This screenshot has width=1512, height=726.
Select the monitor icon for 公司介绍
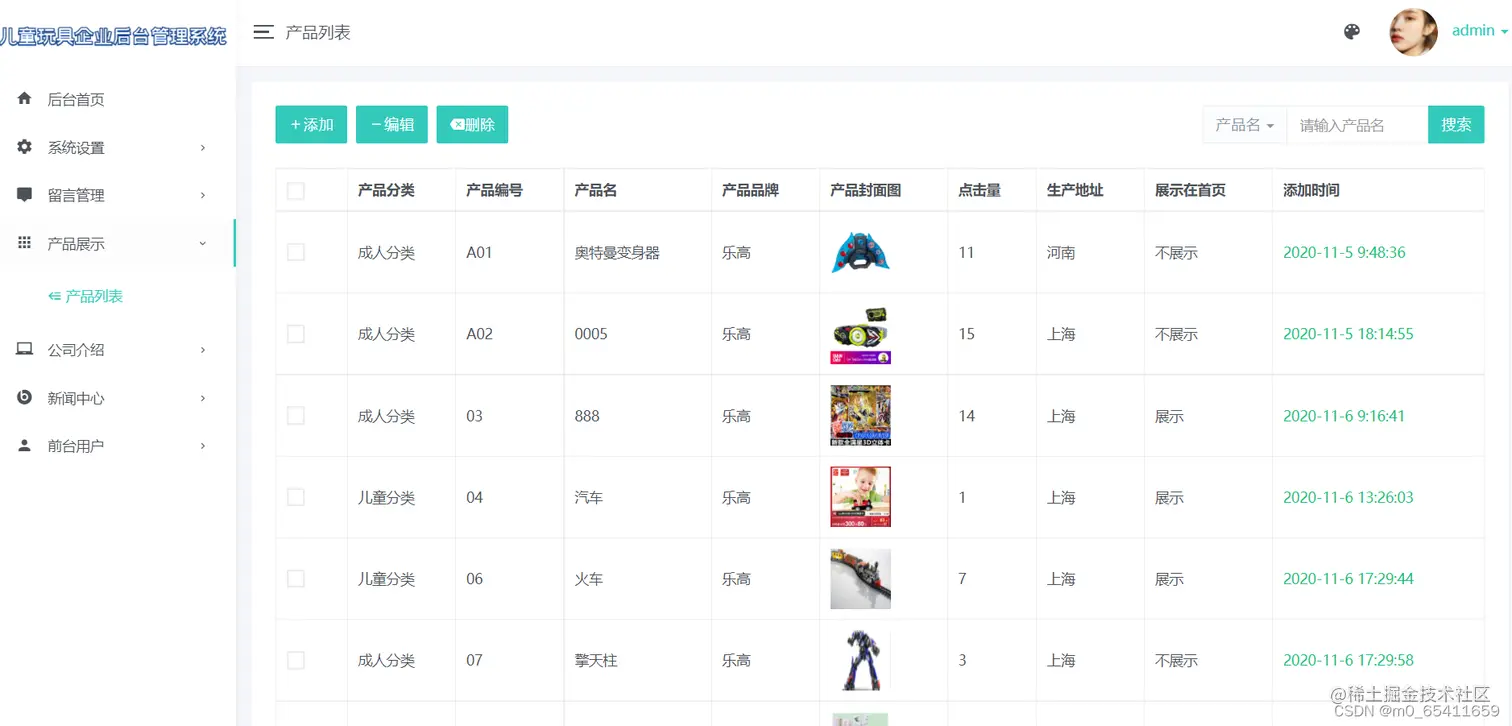(x=24, y=349)
